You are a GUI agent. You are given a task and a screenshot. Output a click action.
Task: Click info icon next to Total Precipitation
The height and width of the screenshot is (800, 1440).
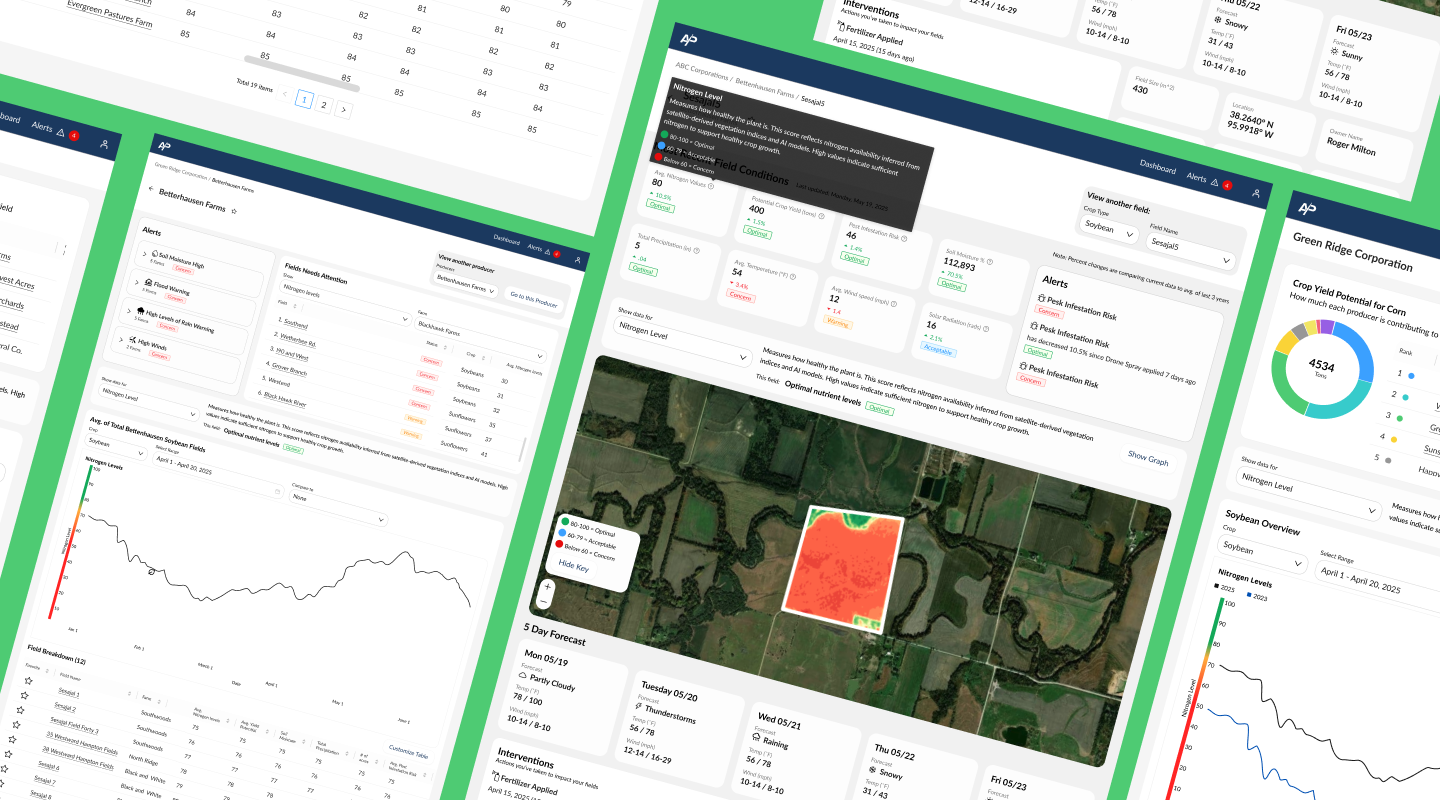pyautogui.click(x=696, y=250)
